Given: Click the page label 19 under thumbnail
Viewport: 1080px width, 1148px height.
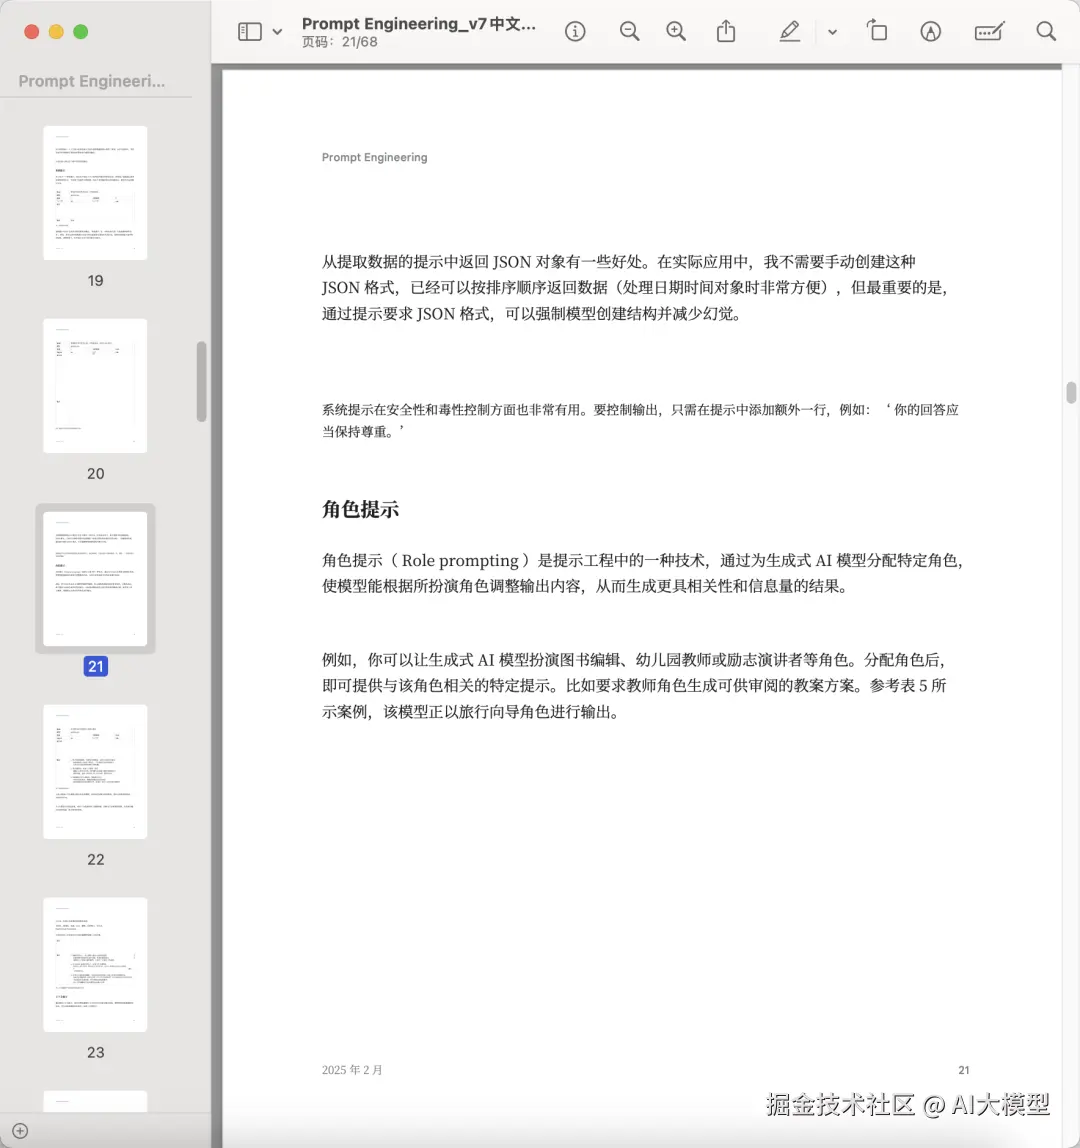Looking at the screenshot, I should point(96,280).
